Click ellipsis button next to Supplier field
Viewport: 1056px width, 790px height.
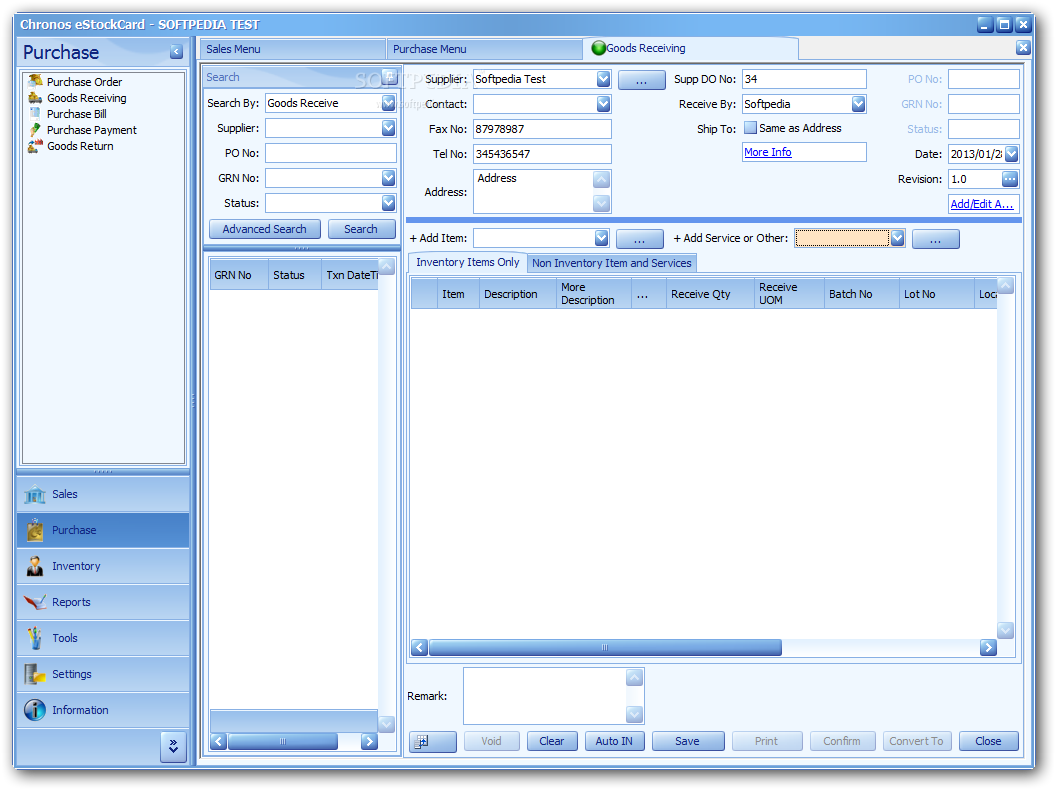point(641,79)
